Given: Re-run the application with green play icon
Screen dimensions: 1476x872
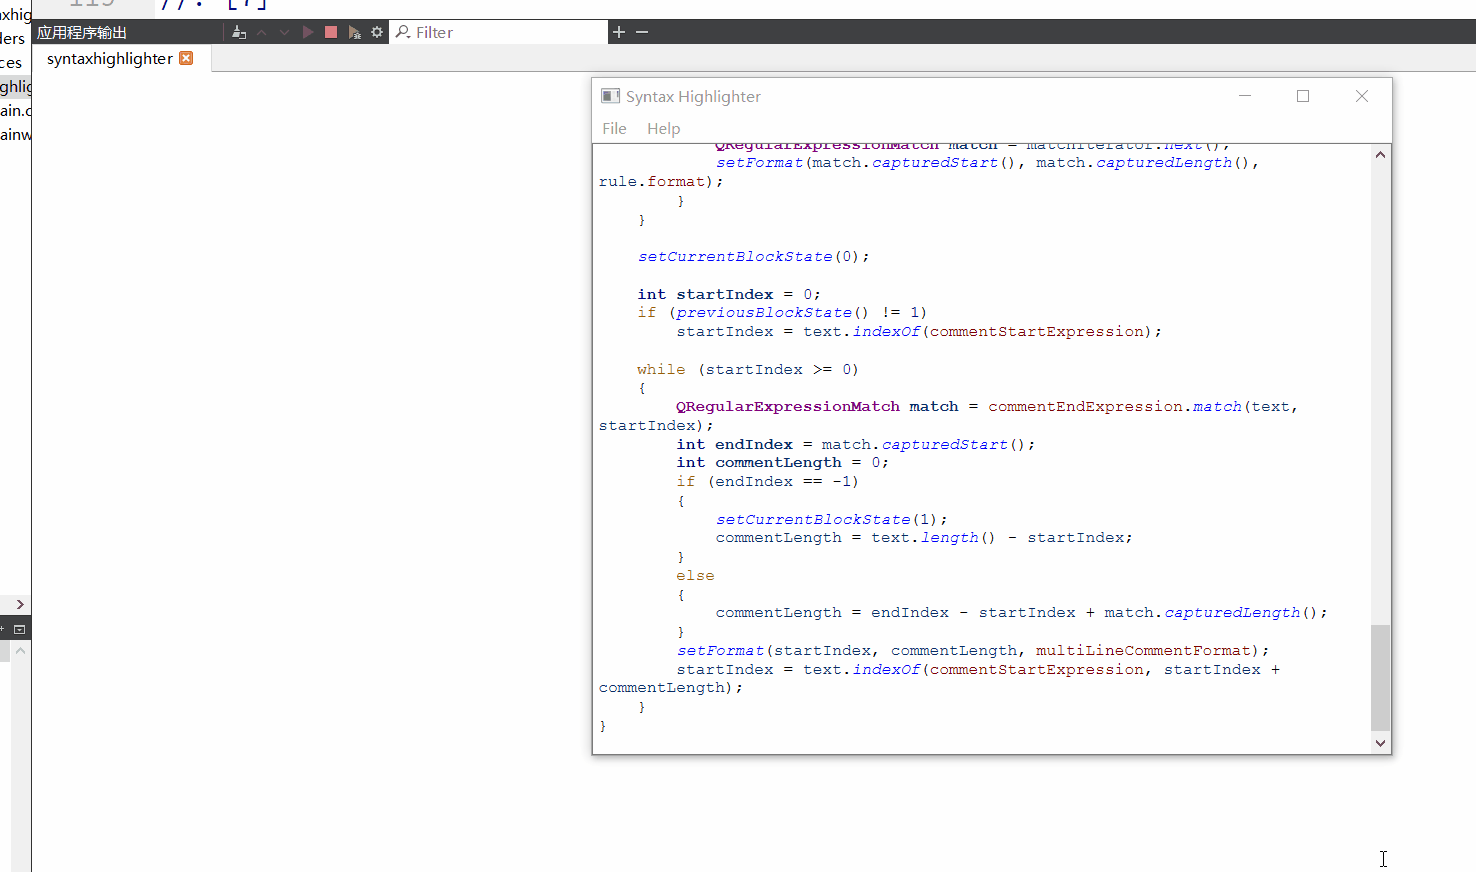Looking at the screenshot, I should (x=308, y=32).
